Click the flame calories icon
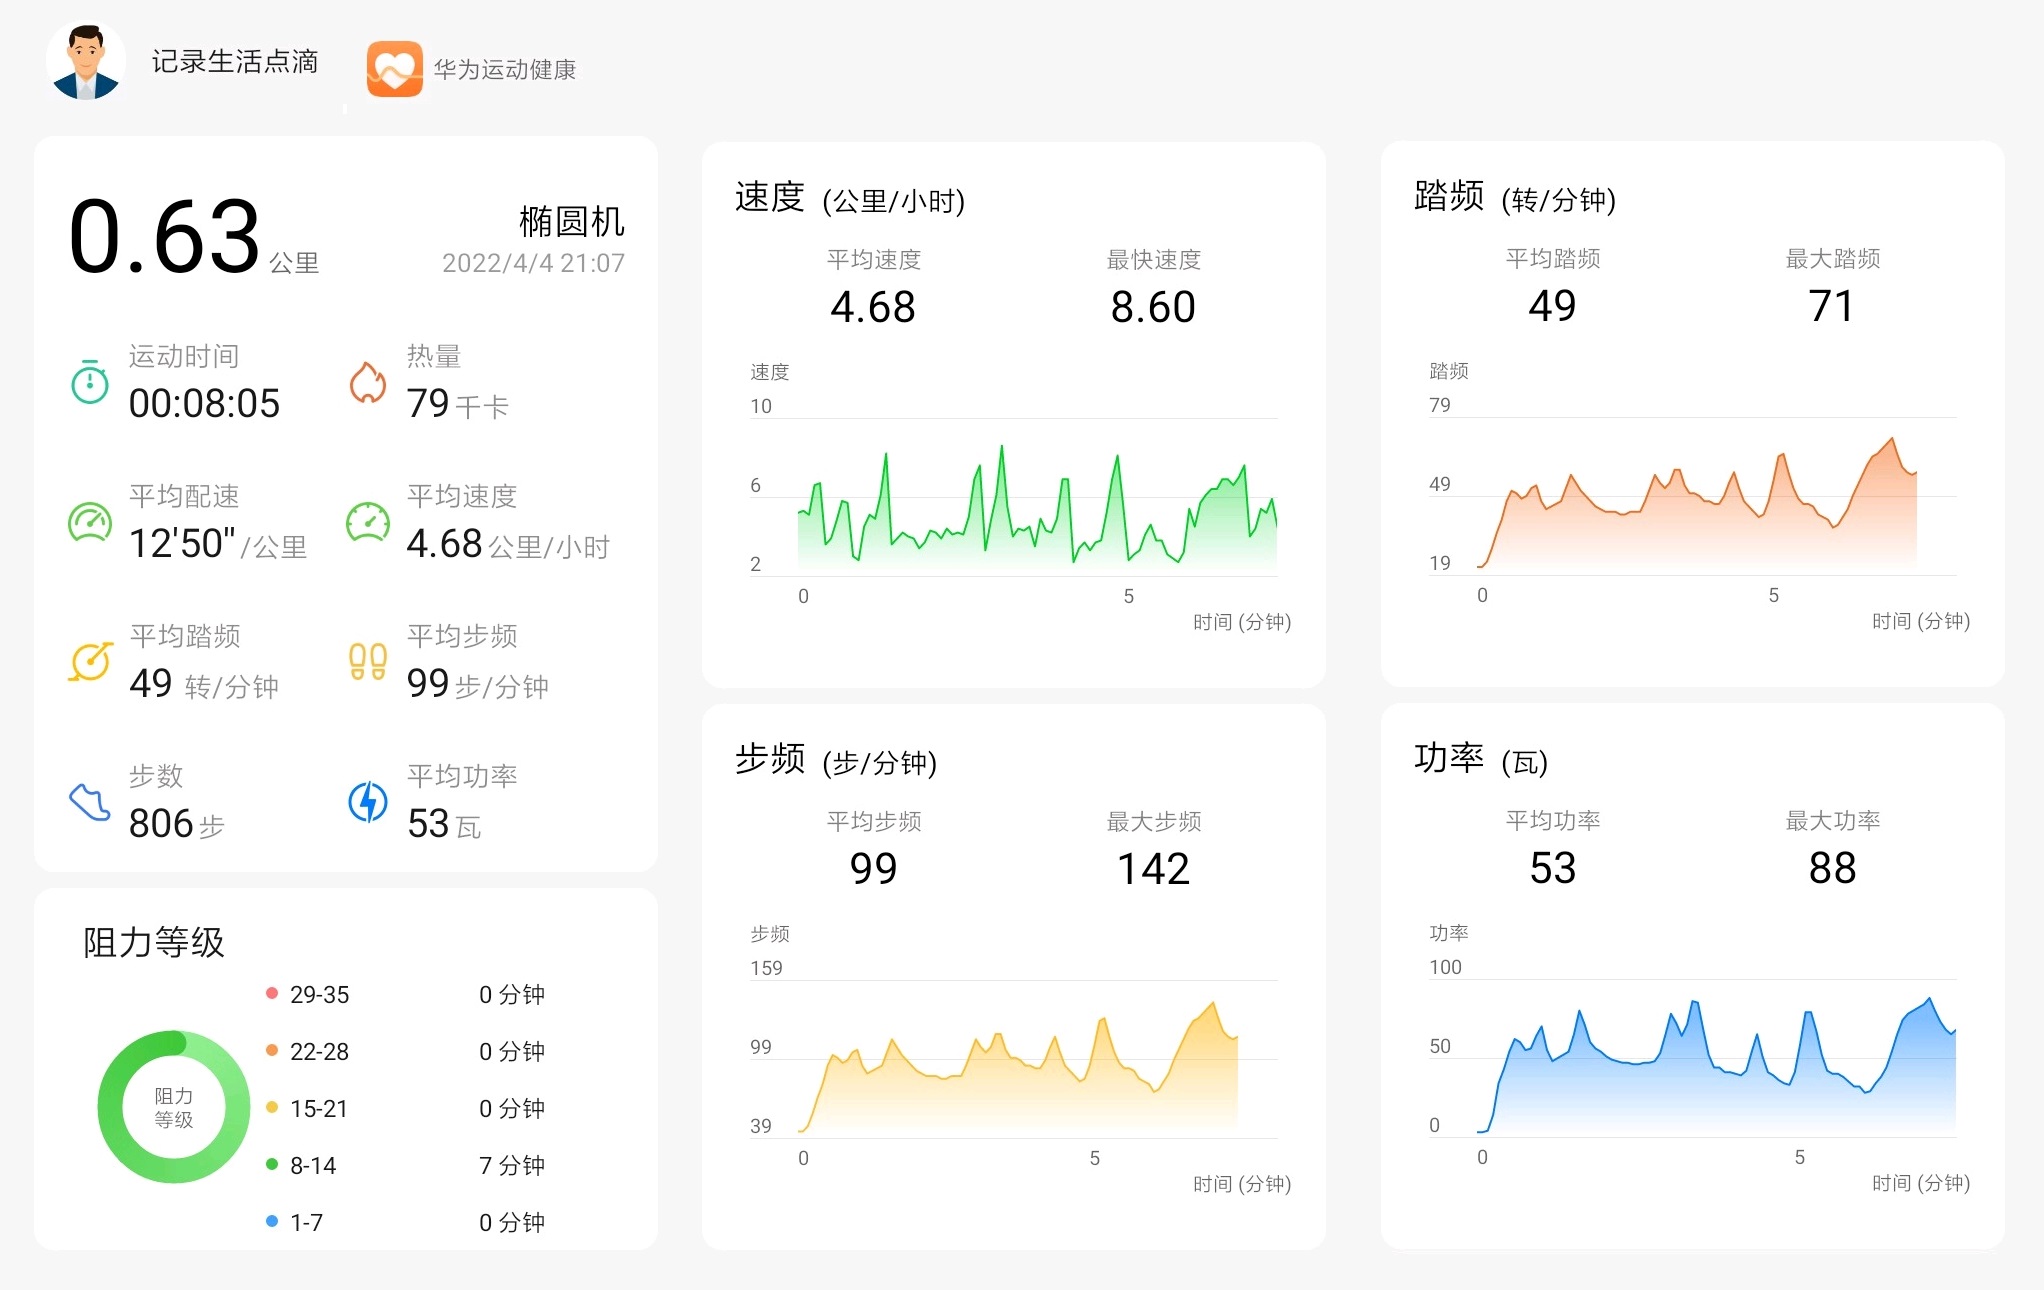The width and height of the screenshot is (2044, 1290). pyautogui.click(x=367, y=382)
